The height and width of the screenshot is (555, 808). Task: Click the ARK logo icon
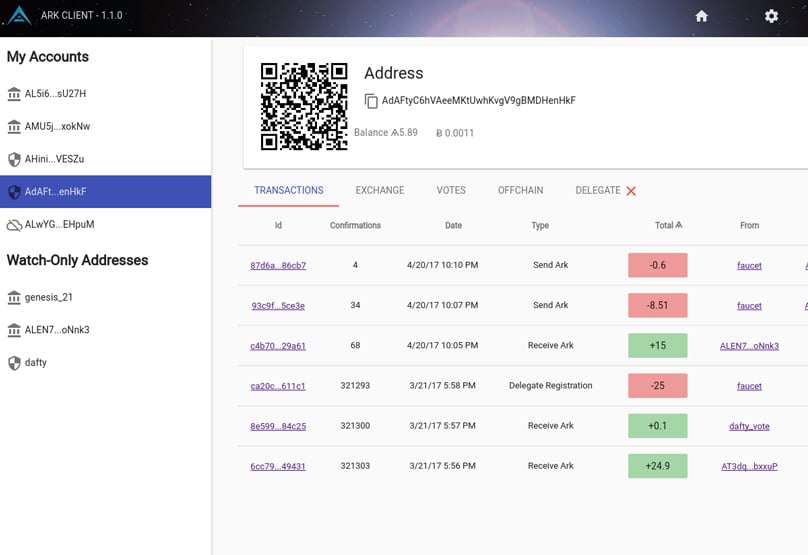tap(19, 15)
